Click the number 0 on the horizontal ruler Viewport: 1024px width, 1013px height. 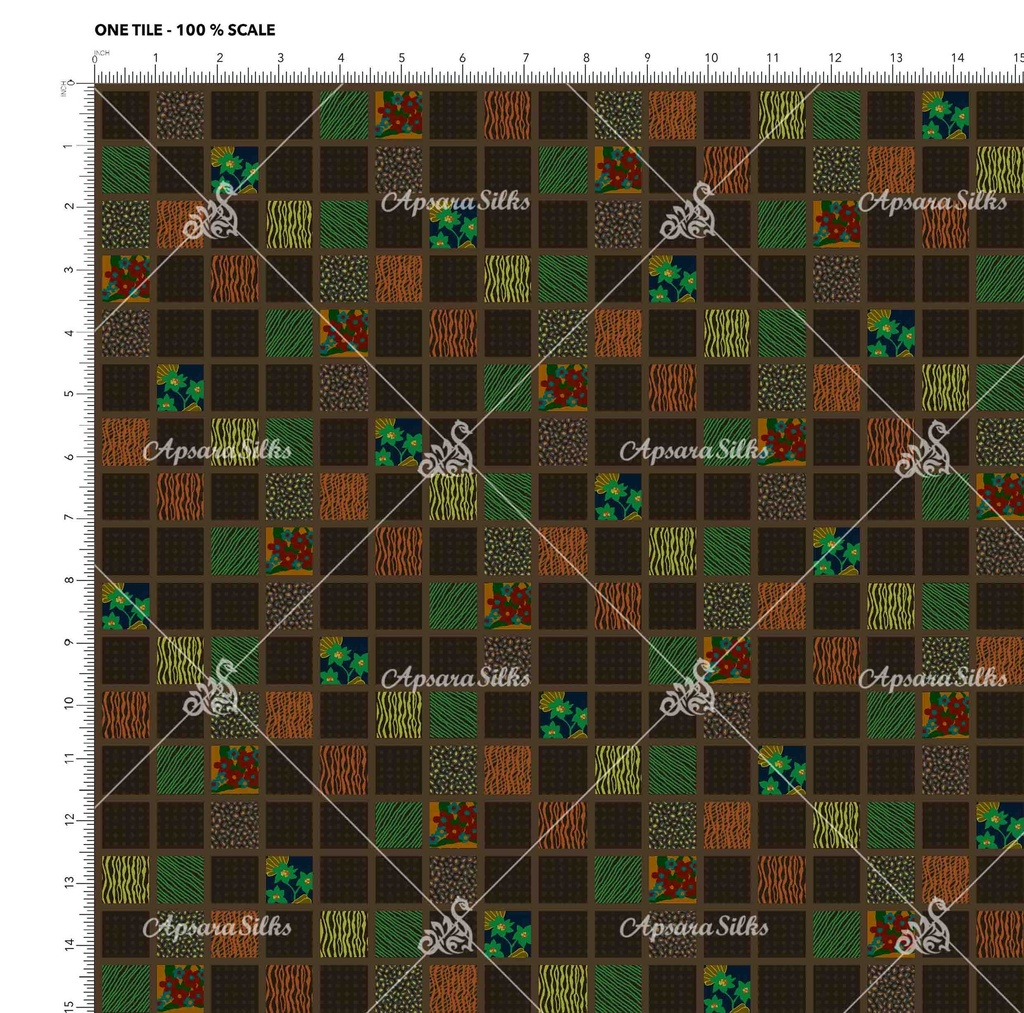point(95,60)
